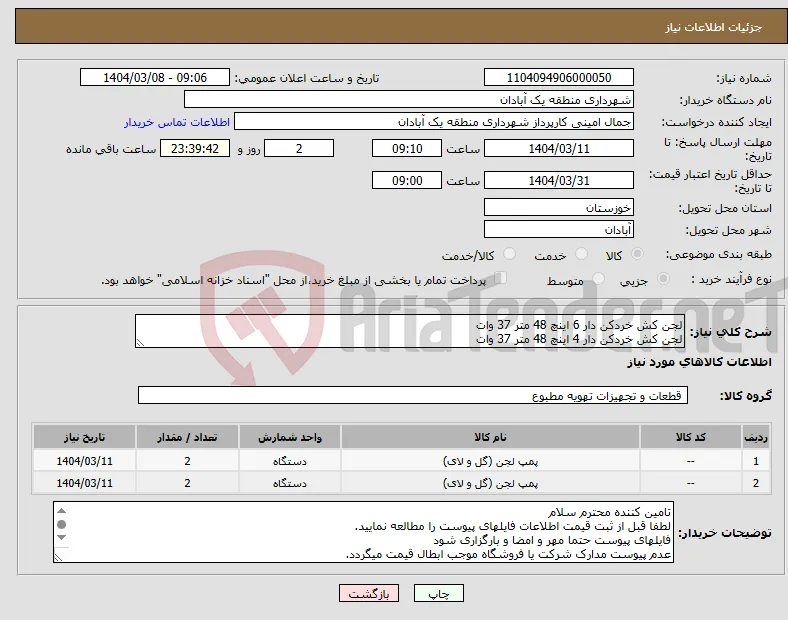The width and height of the screenshot is (788, 620).
Task: Click the response deadline date 1404/03/11 field
Action: pyautogui.click(x=559, y=148)
